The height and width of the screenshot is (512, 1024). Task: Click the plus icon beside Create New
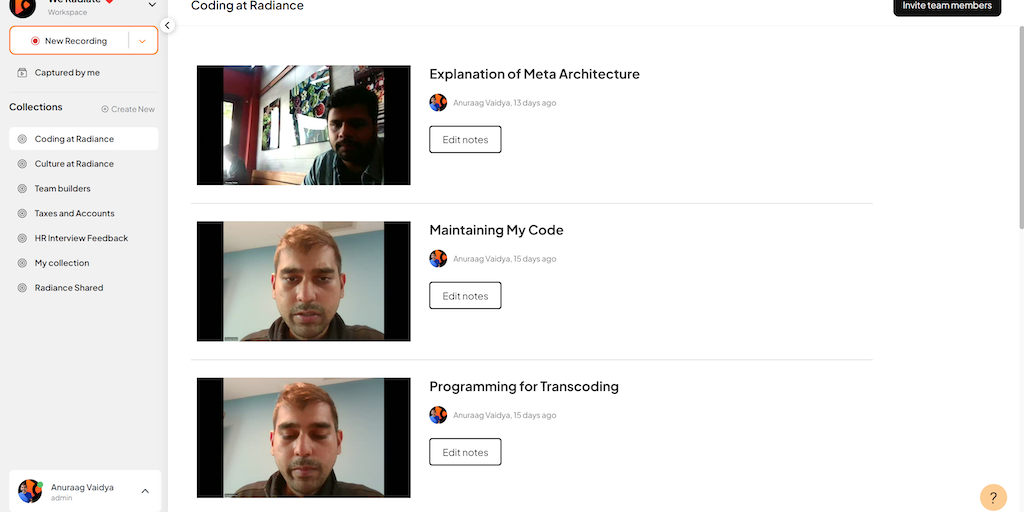105,109
